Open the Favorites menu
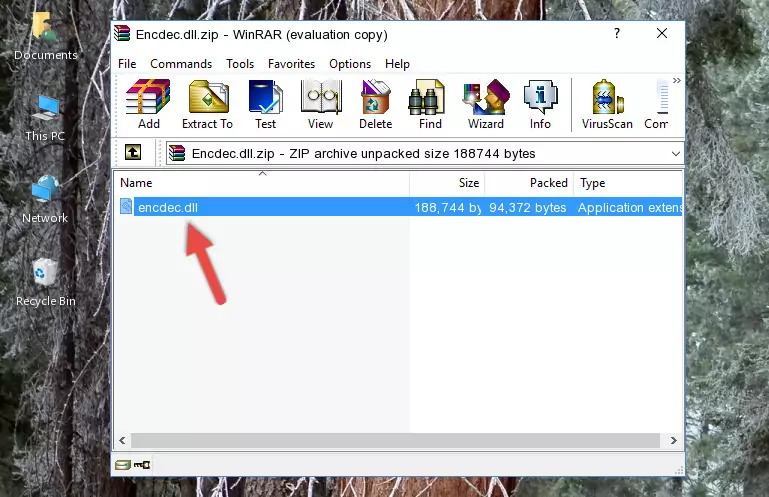The width and height of the screenshot is (769, 497). [x=291, y=64]
